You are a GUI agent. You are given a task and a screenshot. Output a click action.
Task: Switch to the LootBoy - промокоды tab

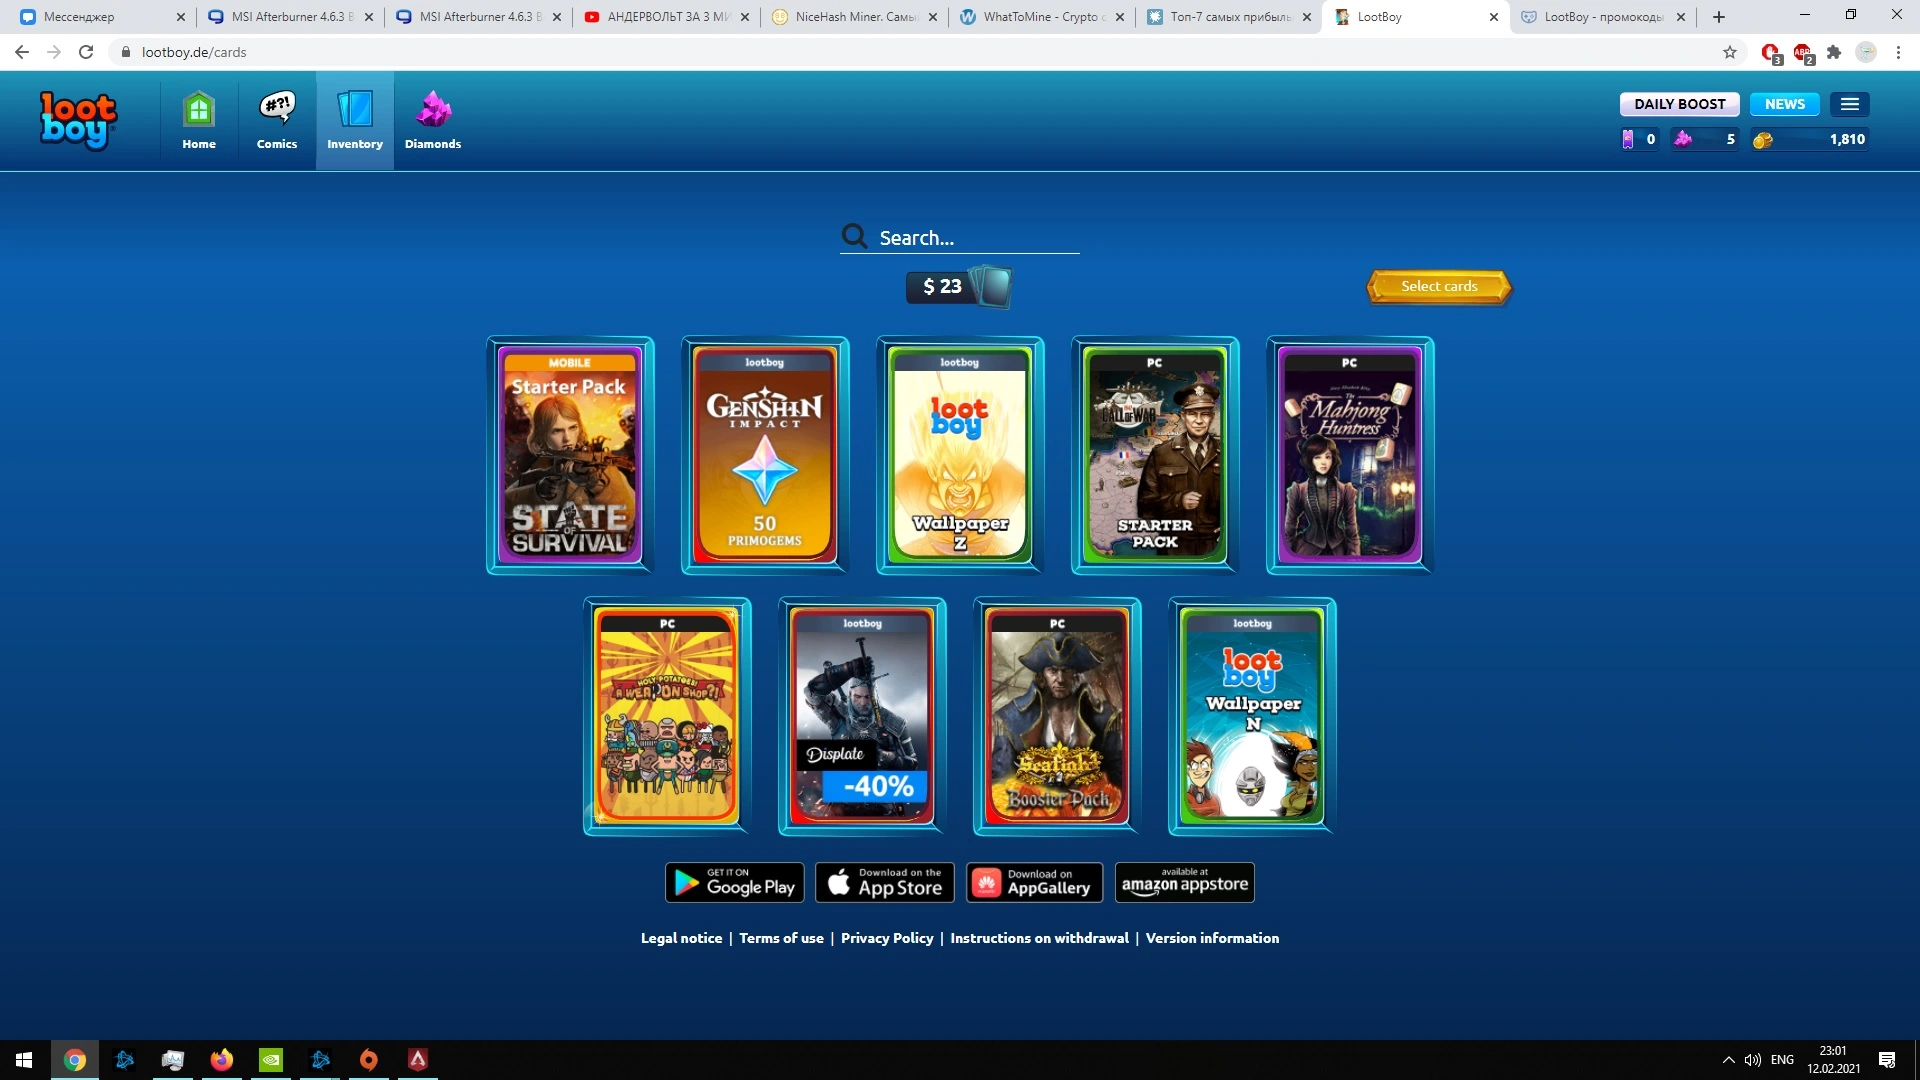click(1604, 17)
